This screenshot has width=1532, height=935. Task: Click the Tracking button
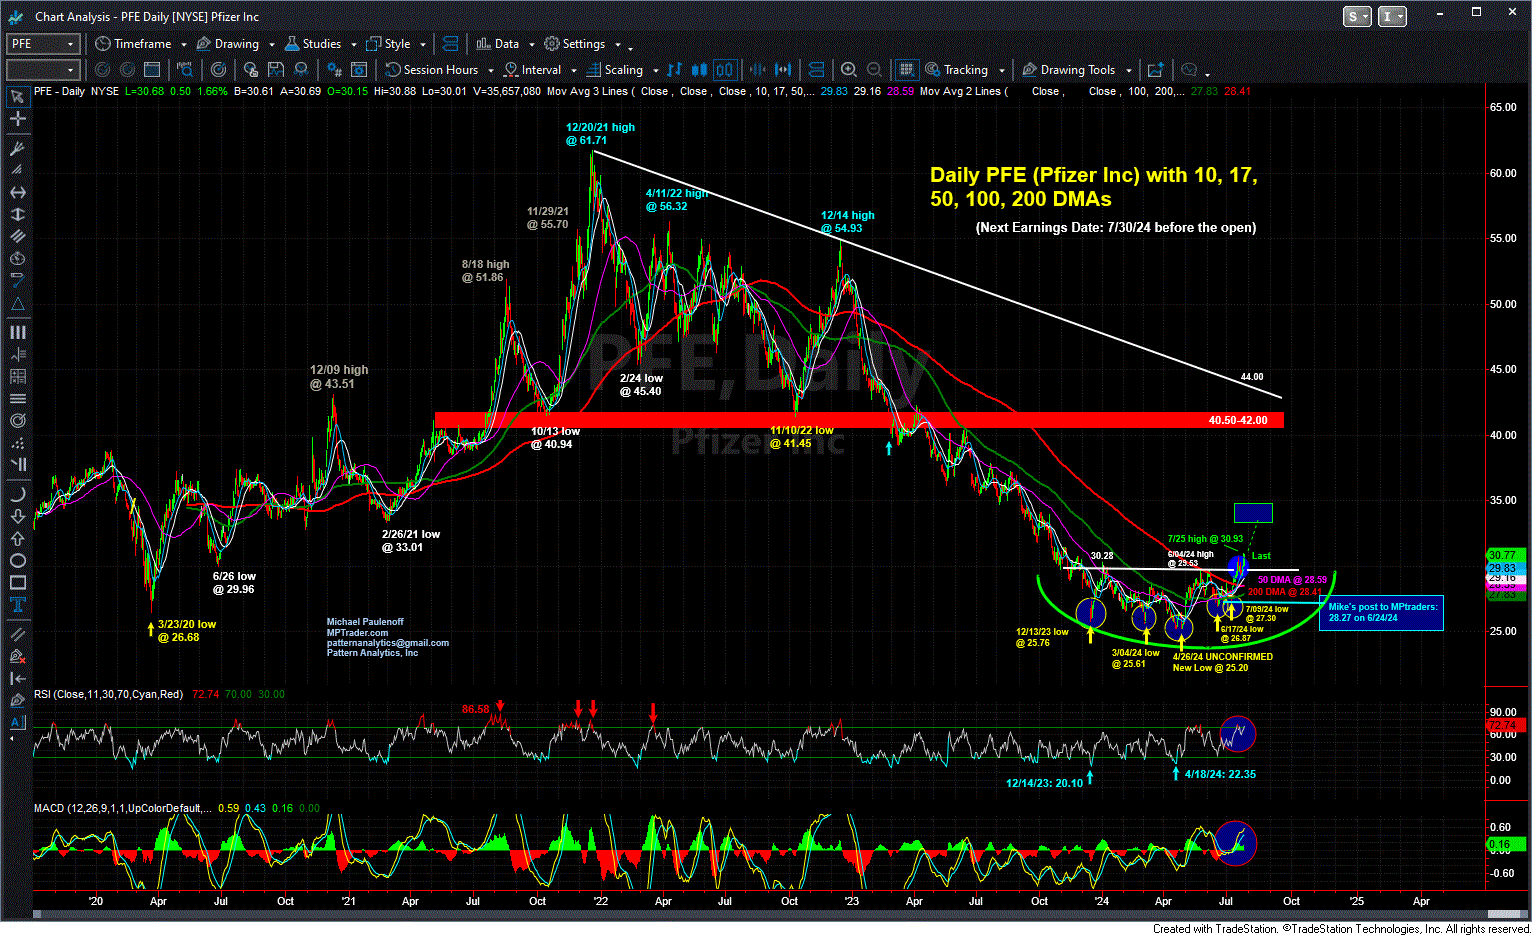click(x=956, y=70)
